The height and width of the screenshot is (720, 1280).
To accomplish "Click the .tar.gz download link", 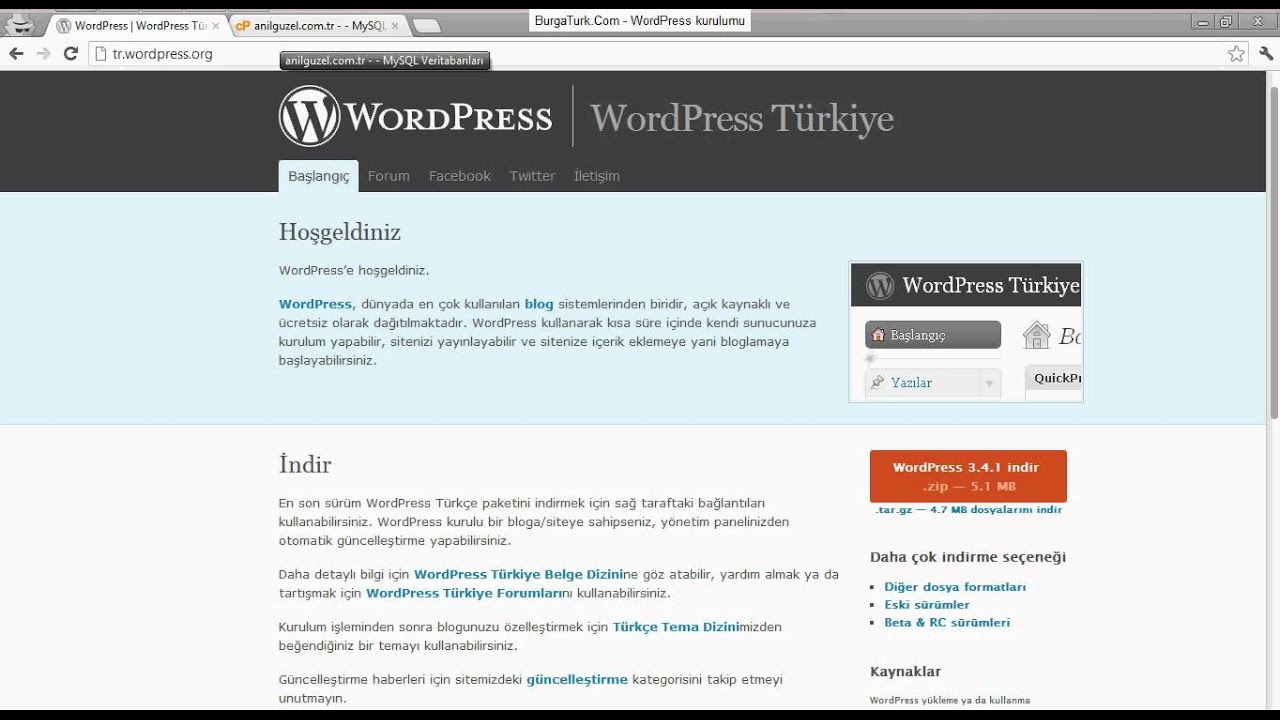I will [968, 510].
